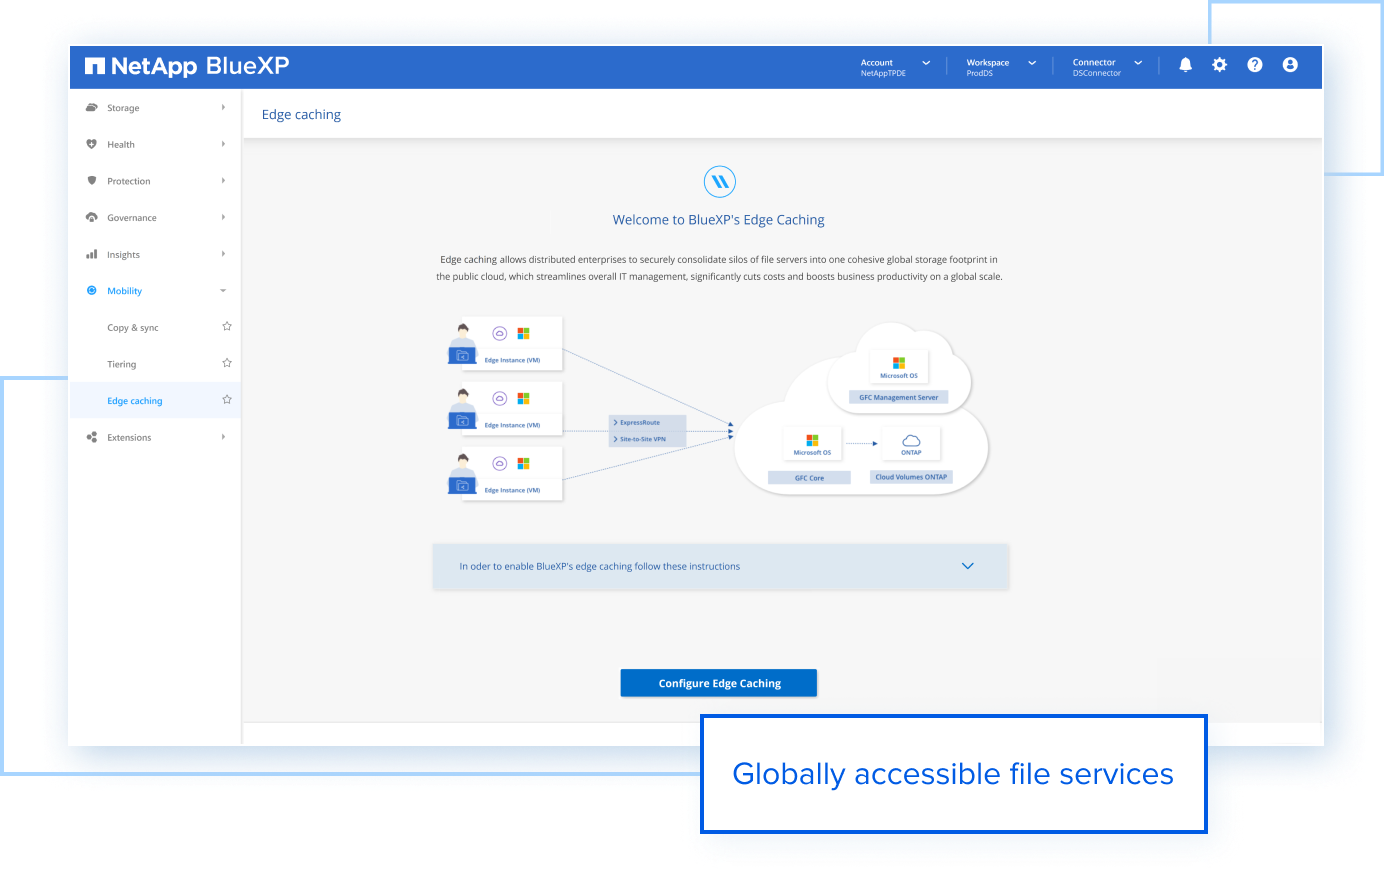Open the edge caching instructions panel
The image size is (1384, 872).
click(967, 565)
